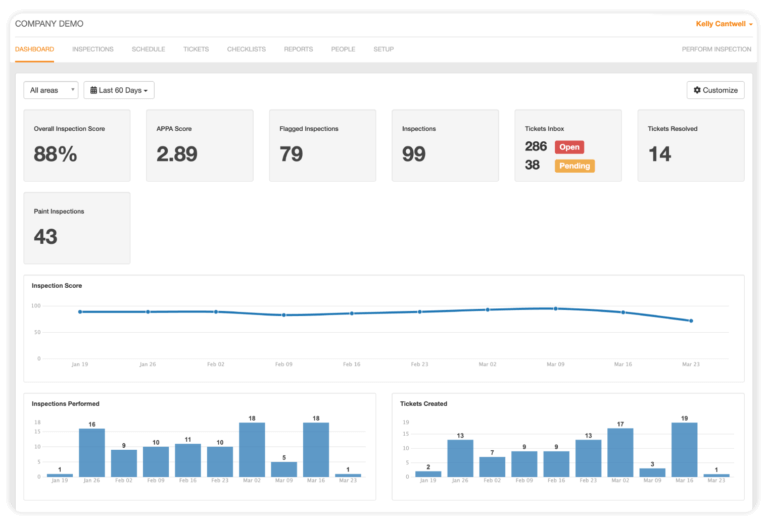Screen dimensions: 768x526
Task: Expand the Last 60 Days date filter
Action: (120, 90)
